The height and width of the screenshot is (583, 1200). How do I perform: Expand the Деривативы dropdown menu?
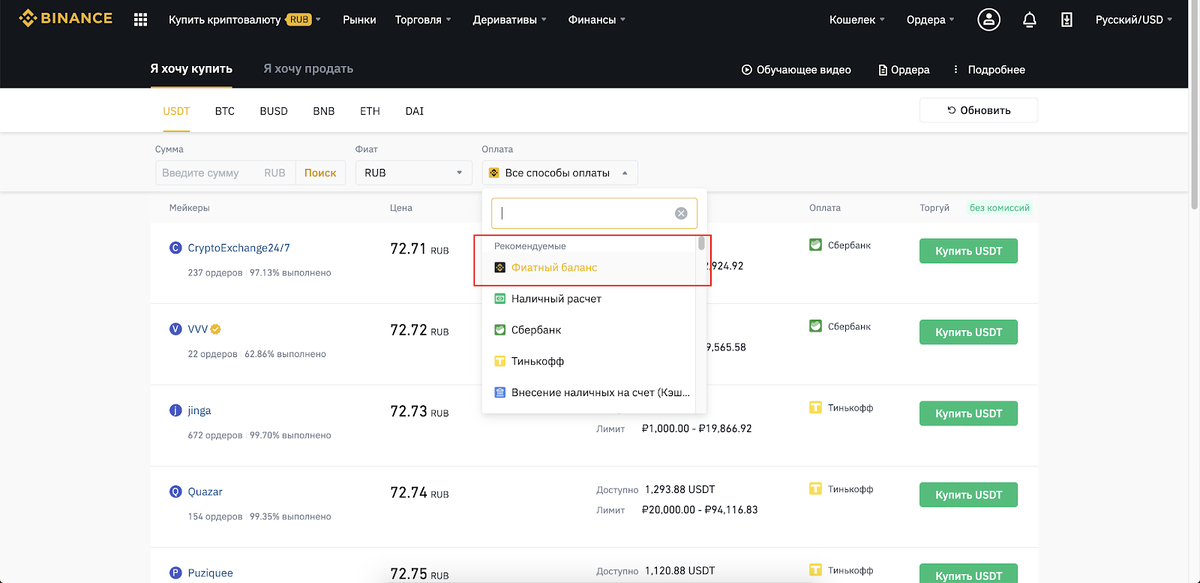509,19
